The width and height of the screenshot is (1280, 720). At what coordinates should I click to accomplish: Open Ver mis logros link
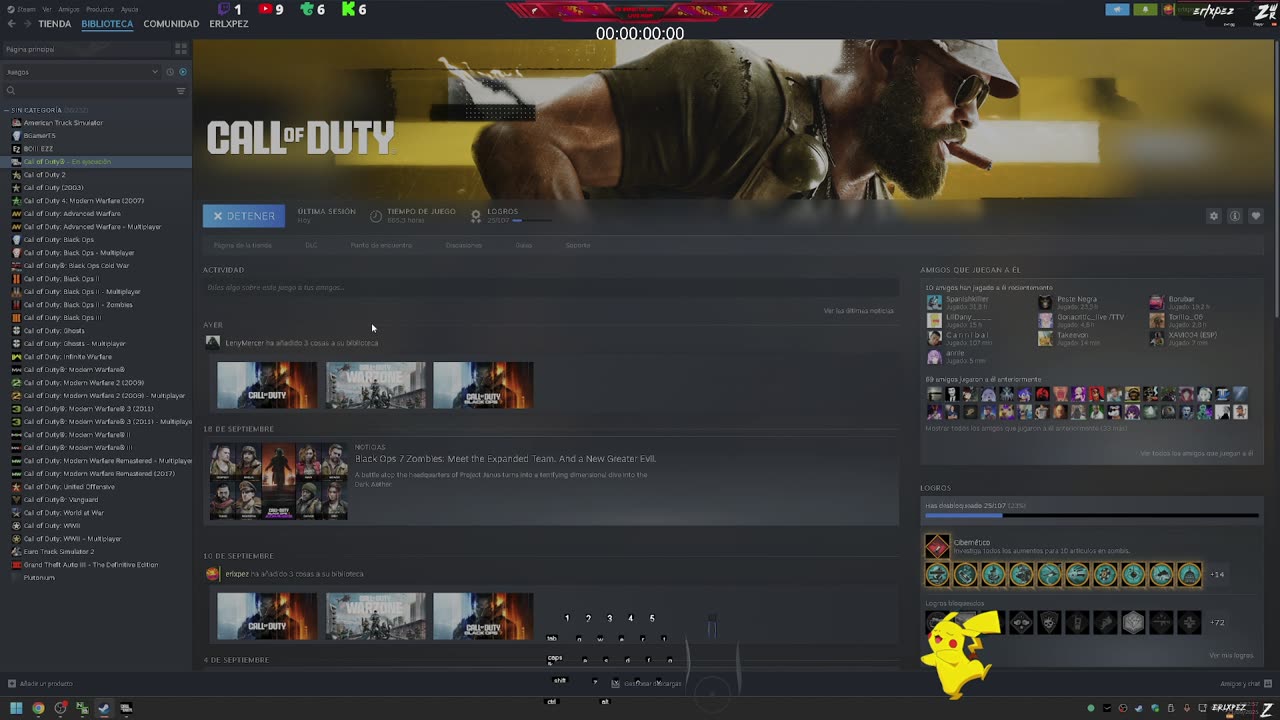pos(1231,656)
